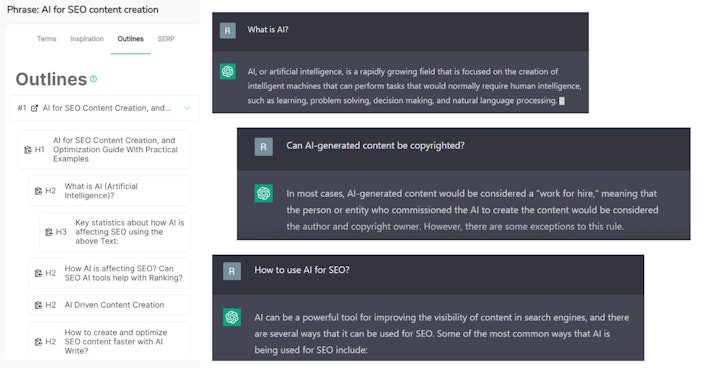The image size is (705, 368).
Task: Open the Inspiration tab
Action: click(x=87, y=39)
